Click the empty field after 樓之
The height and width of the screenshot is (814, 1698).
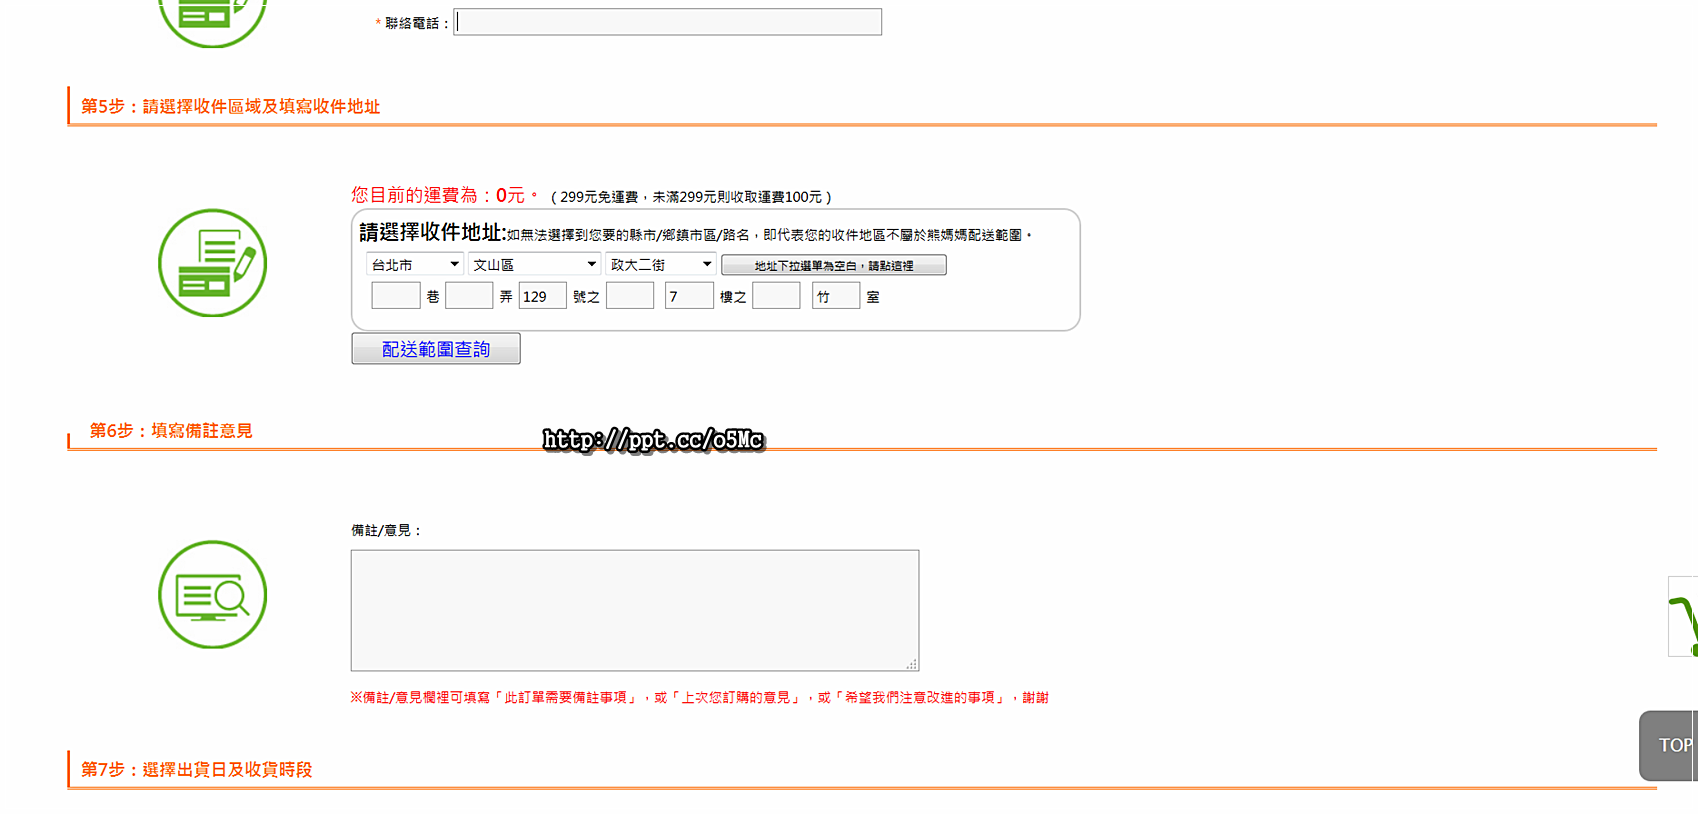776,296
